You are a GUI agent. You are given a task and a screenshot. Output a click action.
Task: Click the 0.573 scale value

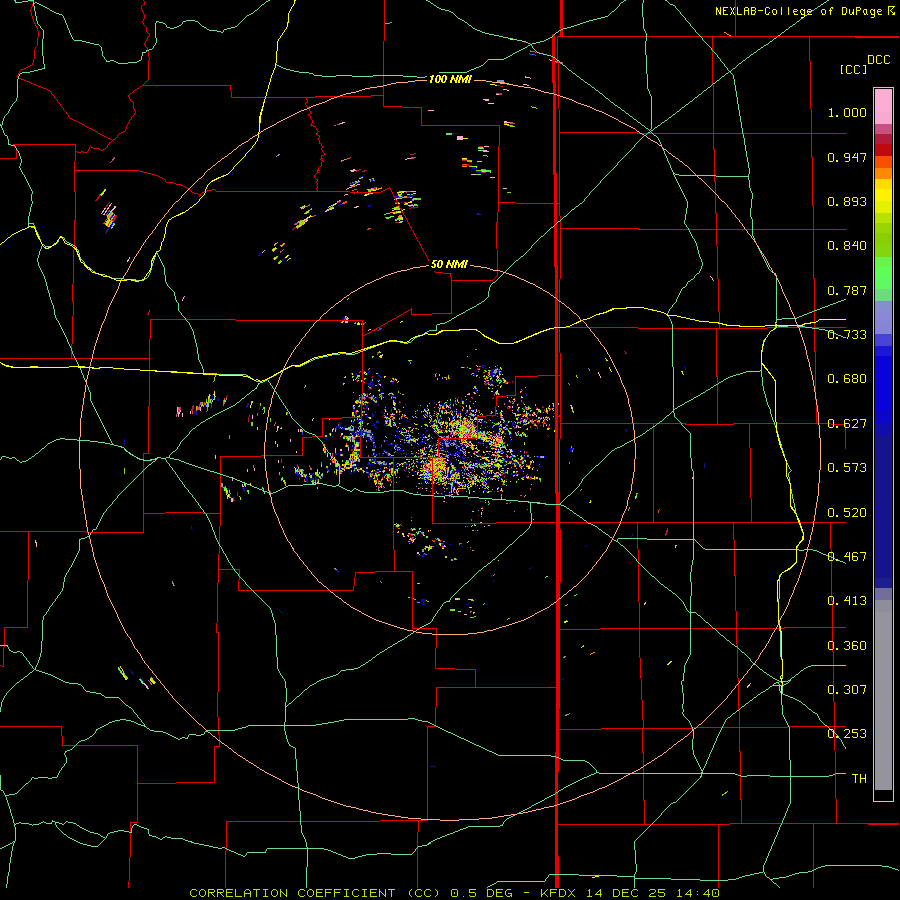tap(847, 468)
